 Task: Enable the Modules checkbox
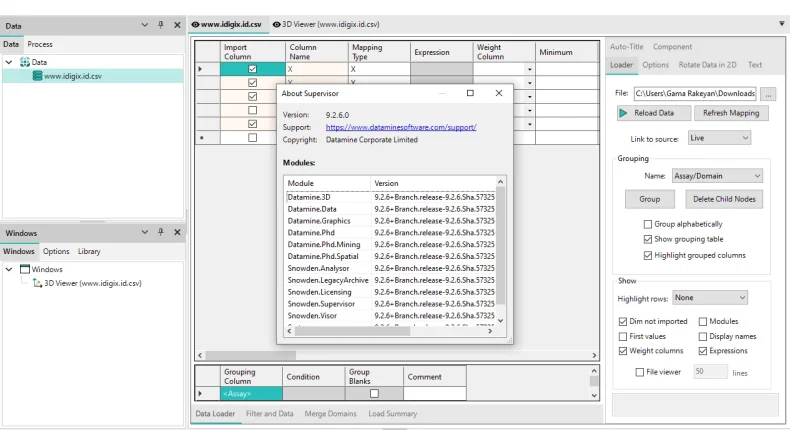[703, 321]
